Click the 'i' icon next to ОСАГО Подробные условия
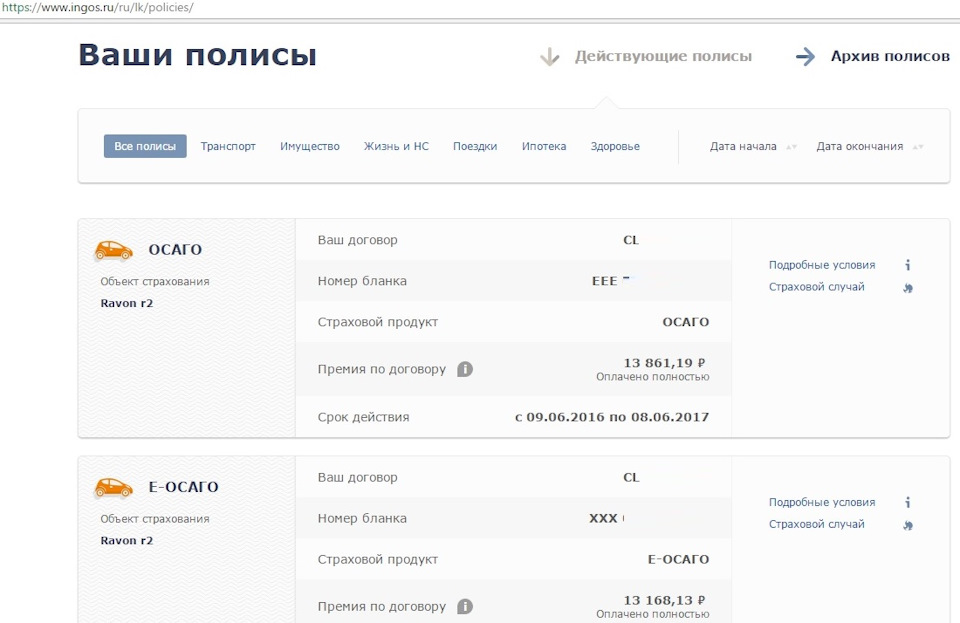 (x=908, y=265)
